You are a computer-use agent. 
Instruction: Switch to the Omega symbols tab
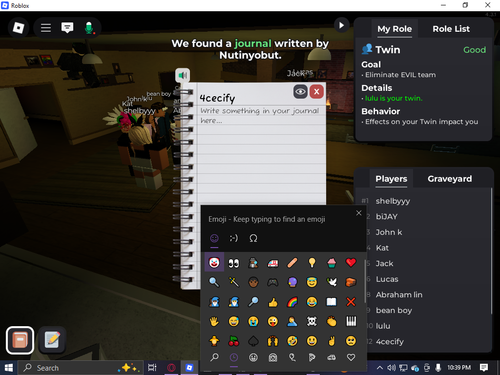point(253,238)
